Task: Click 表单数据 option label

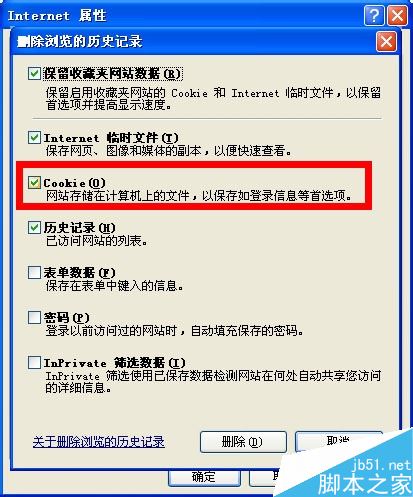Action: coord(79,273)
